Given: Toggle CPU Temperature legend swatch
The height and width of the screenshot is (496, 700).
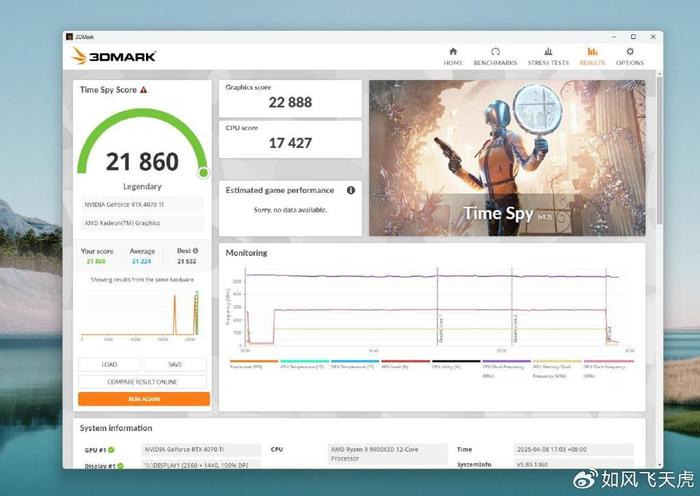Looking at the screenshot, I should 304,361.
